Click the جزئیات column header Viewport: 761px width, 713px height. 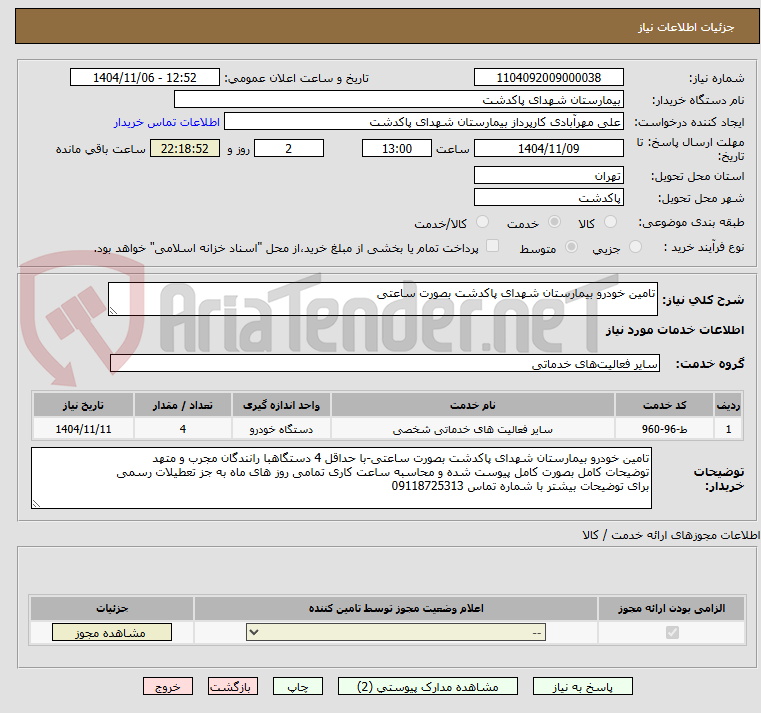[112, 608]
